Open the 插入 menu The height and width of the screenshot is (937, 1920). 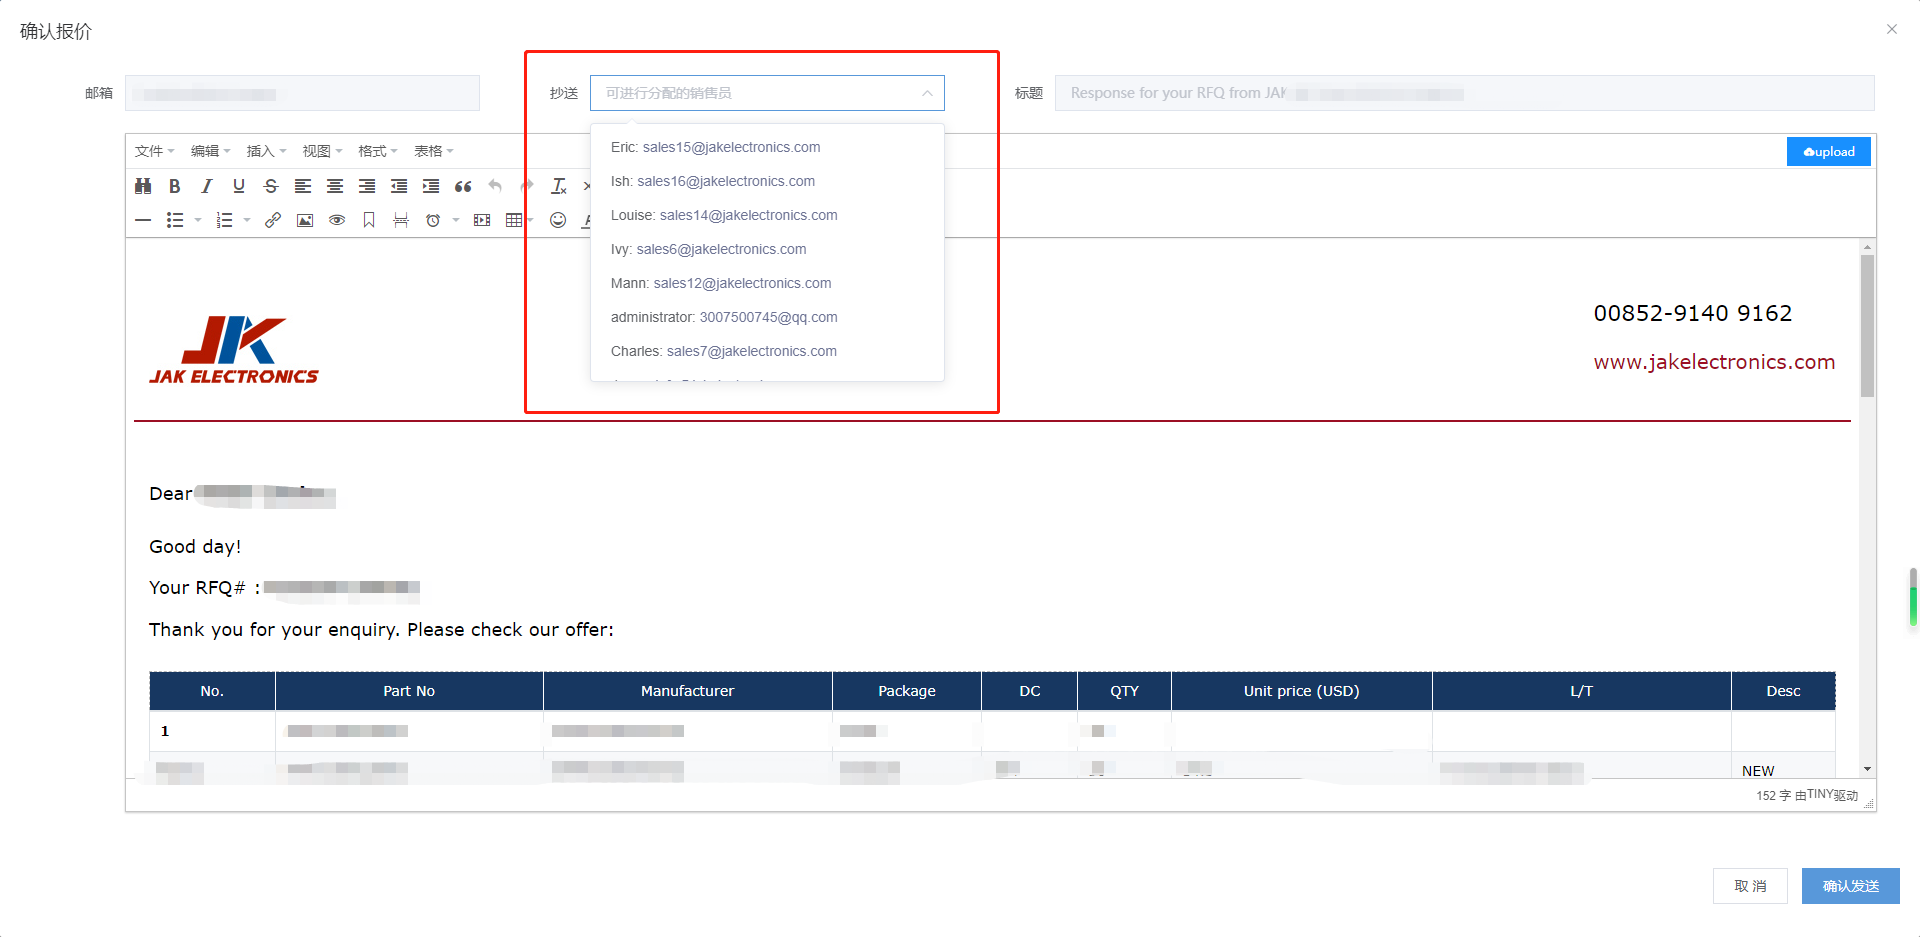point(266,151)
